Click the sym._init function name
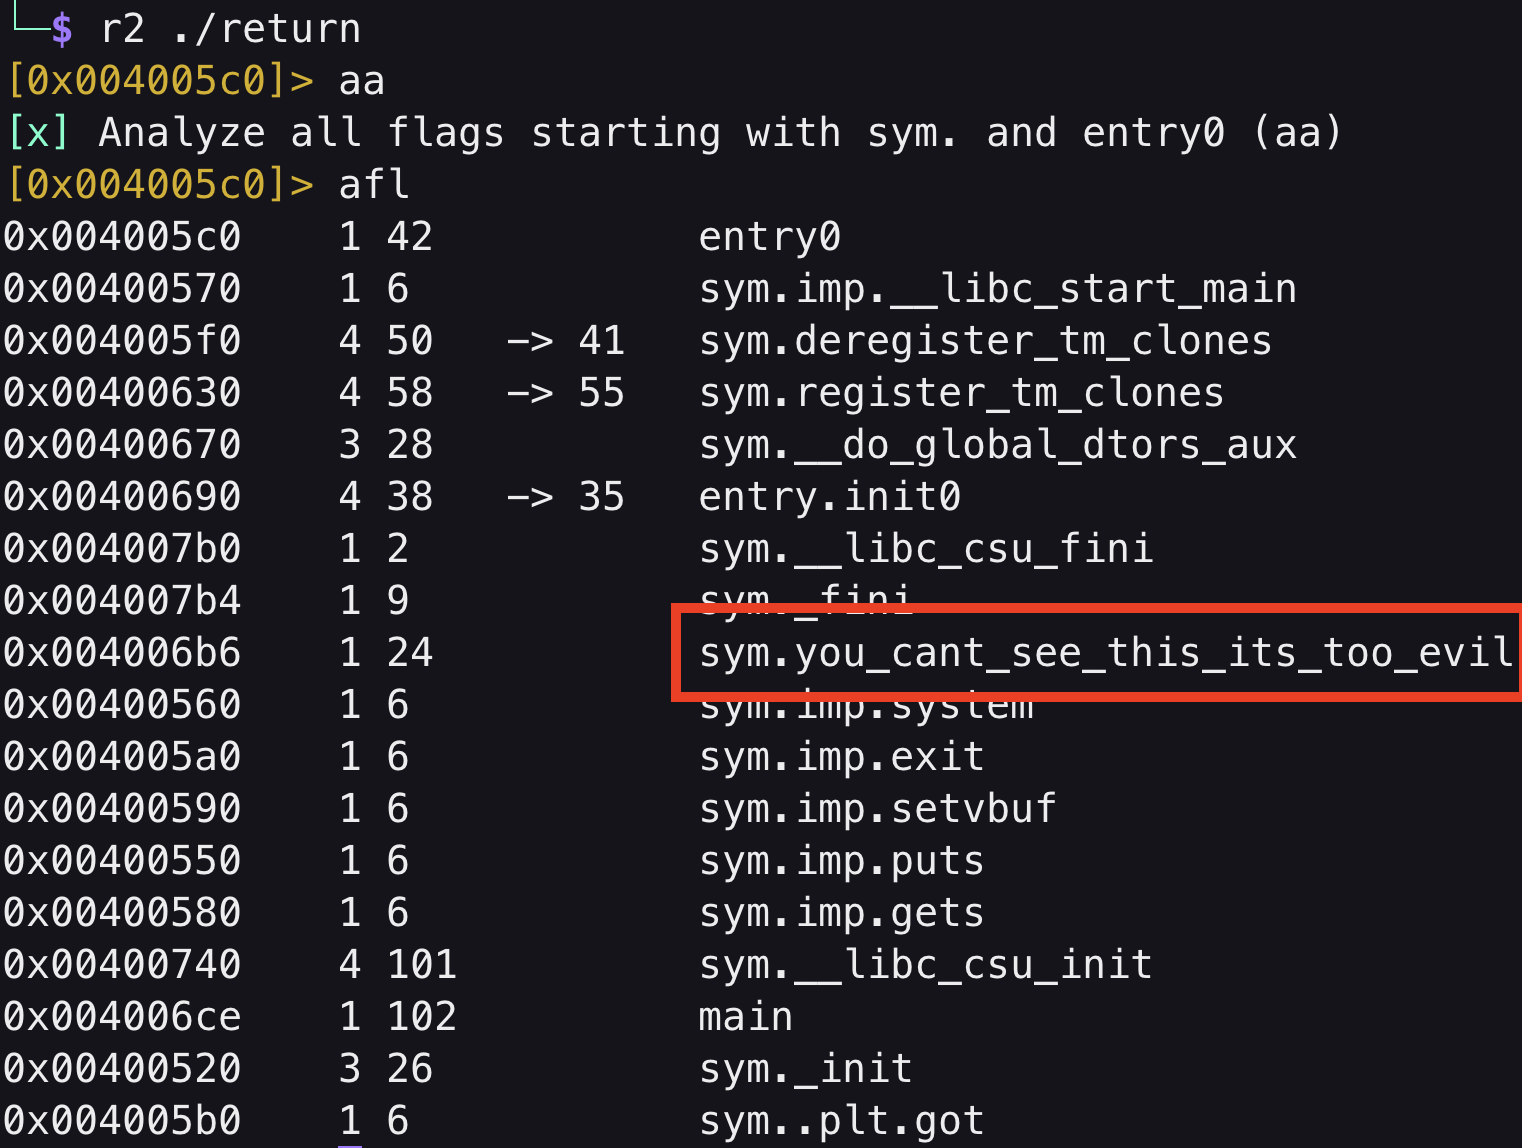This screenshot has height=1148, width=1522. (x=805, y=1069)
